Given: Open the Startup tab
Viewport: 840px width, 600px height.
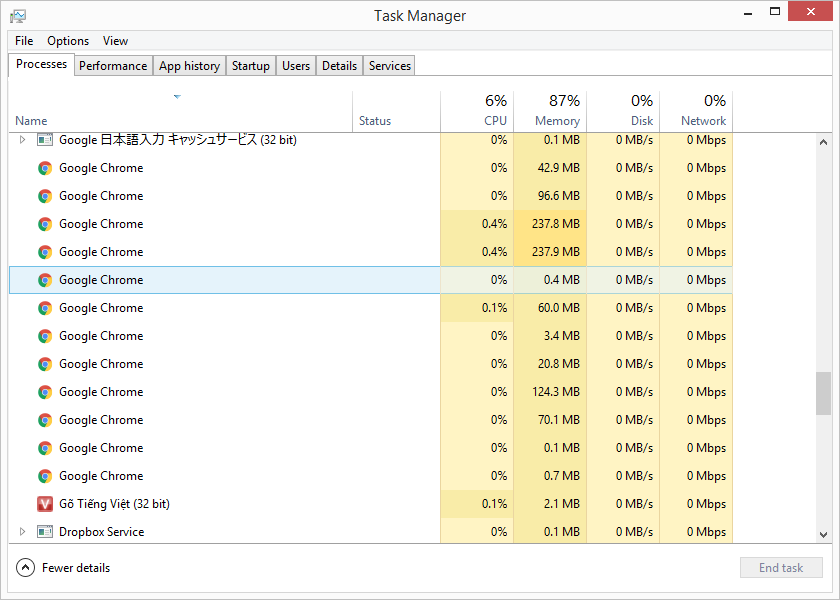Looking at the screenshot, I should click(x=251, y=66).
